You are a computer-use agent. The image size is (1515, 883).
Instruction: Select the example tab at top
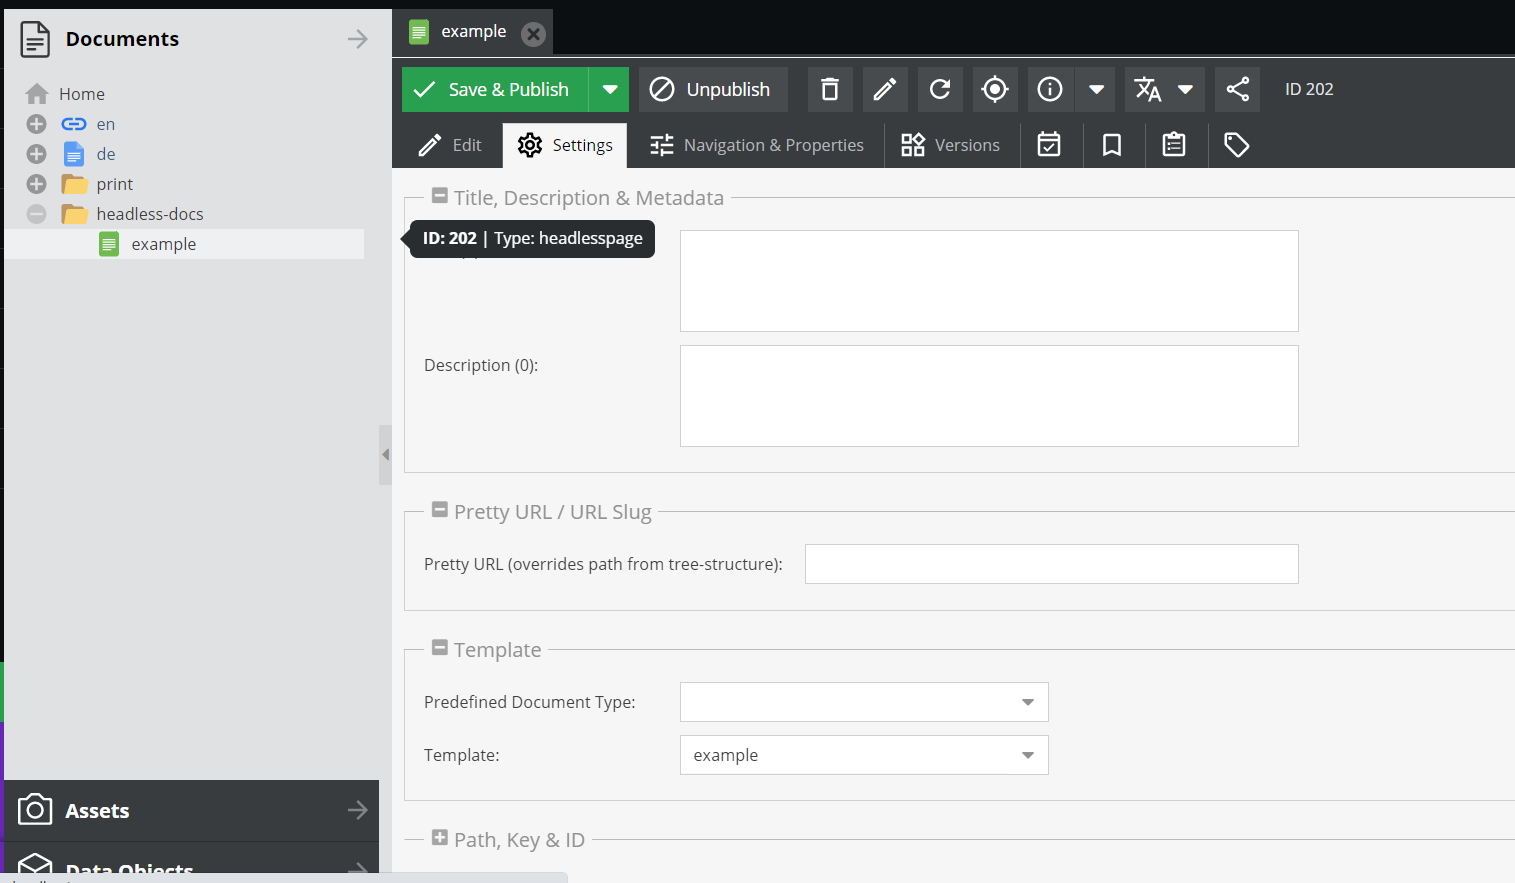click(473, 32)
